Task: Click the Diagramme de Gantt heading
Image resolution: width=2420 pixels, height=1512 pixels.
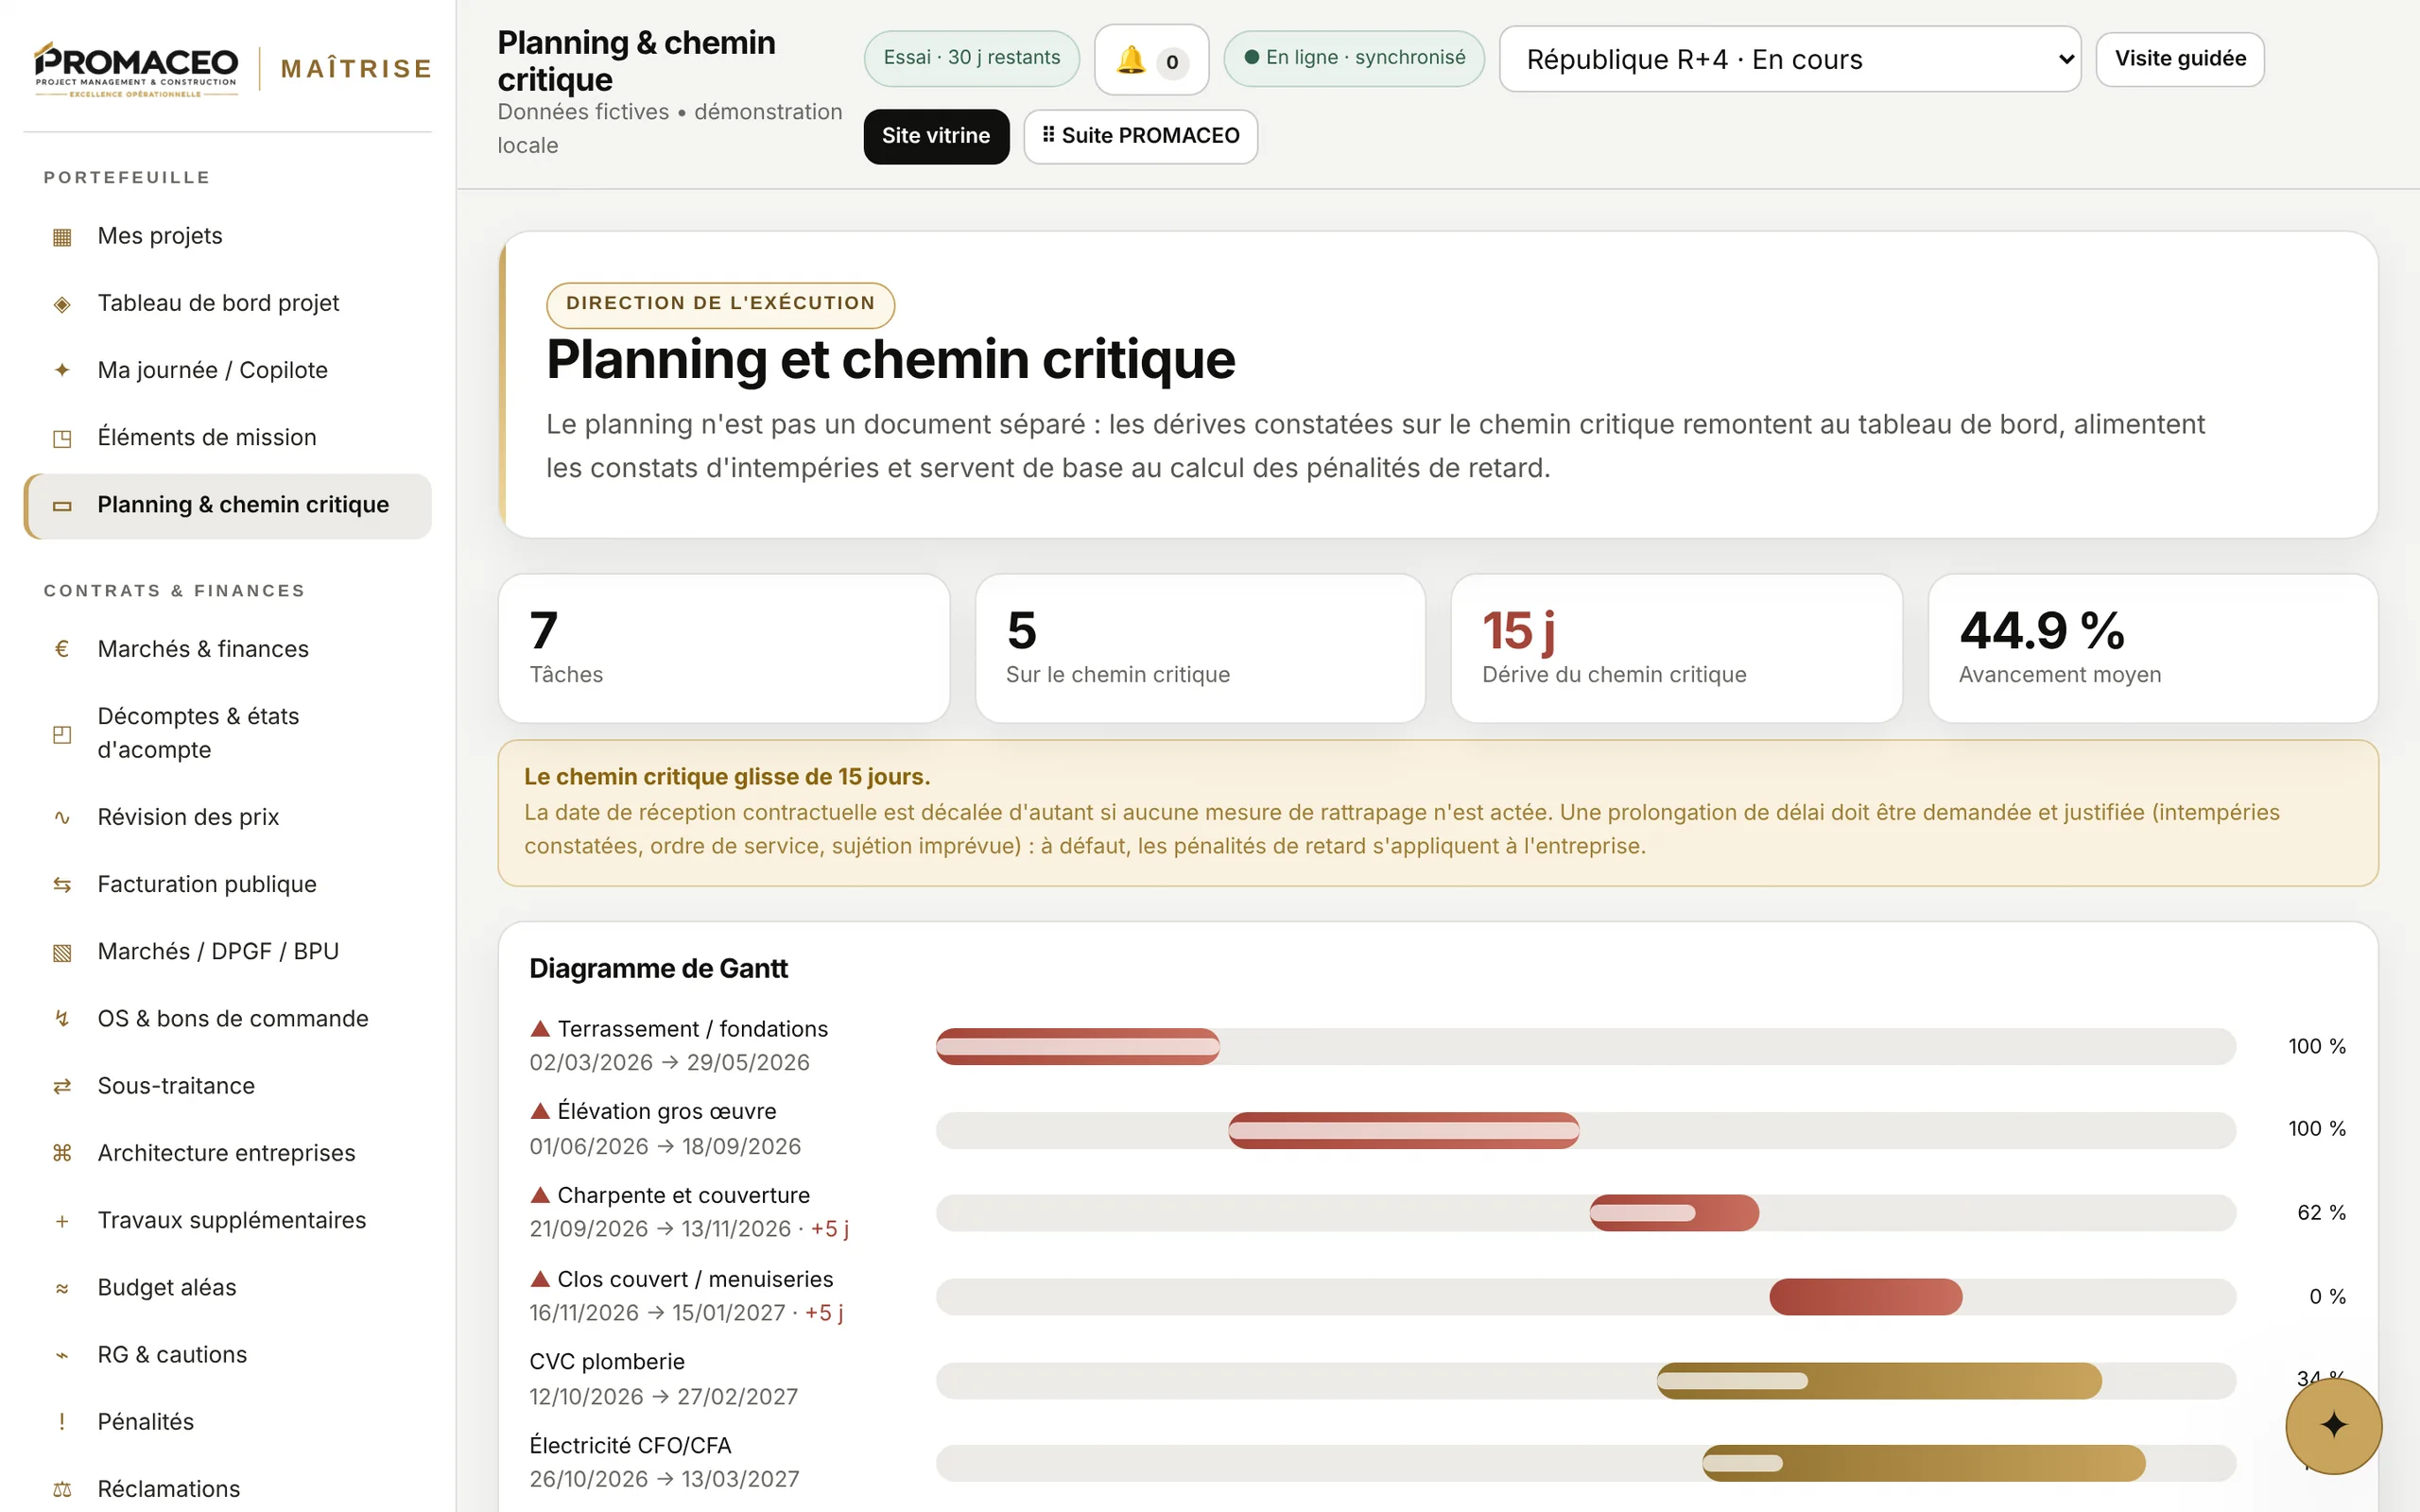Action: pos(658,968)
